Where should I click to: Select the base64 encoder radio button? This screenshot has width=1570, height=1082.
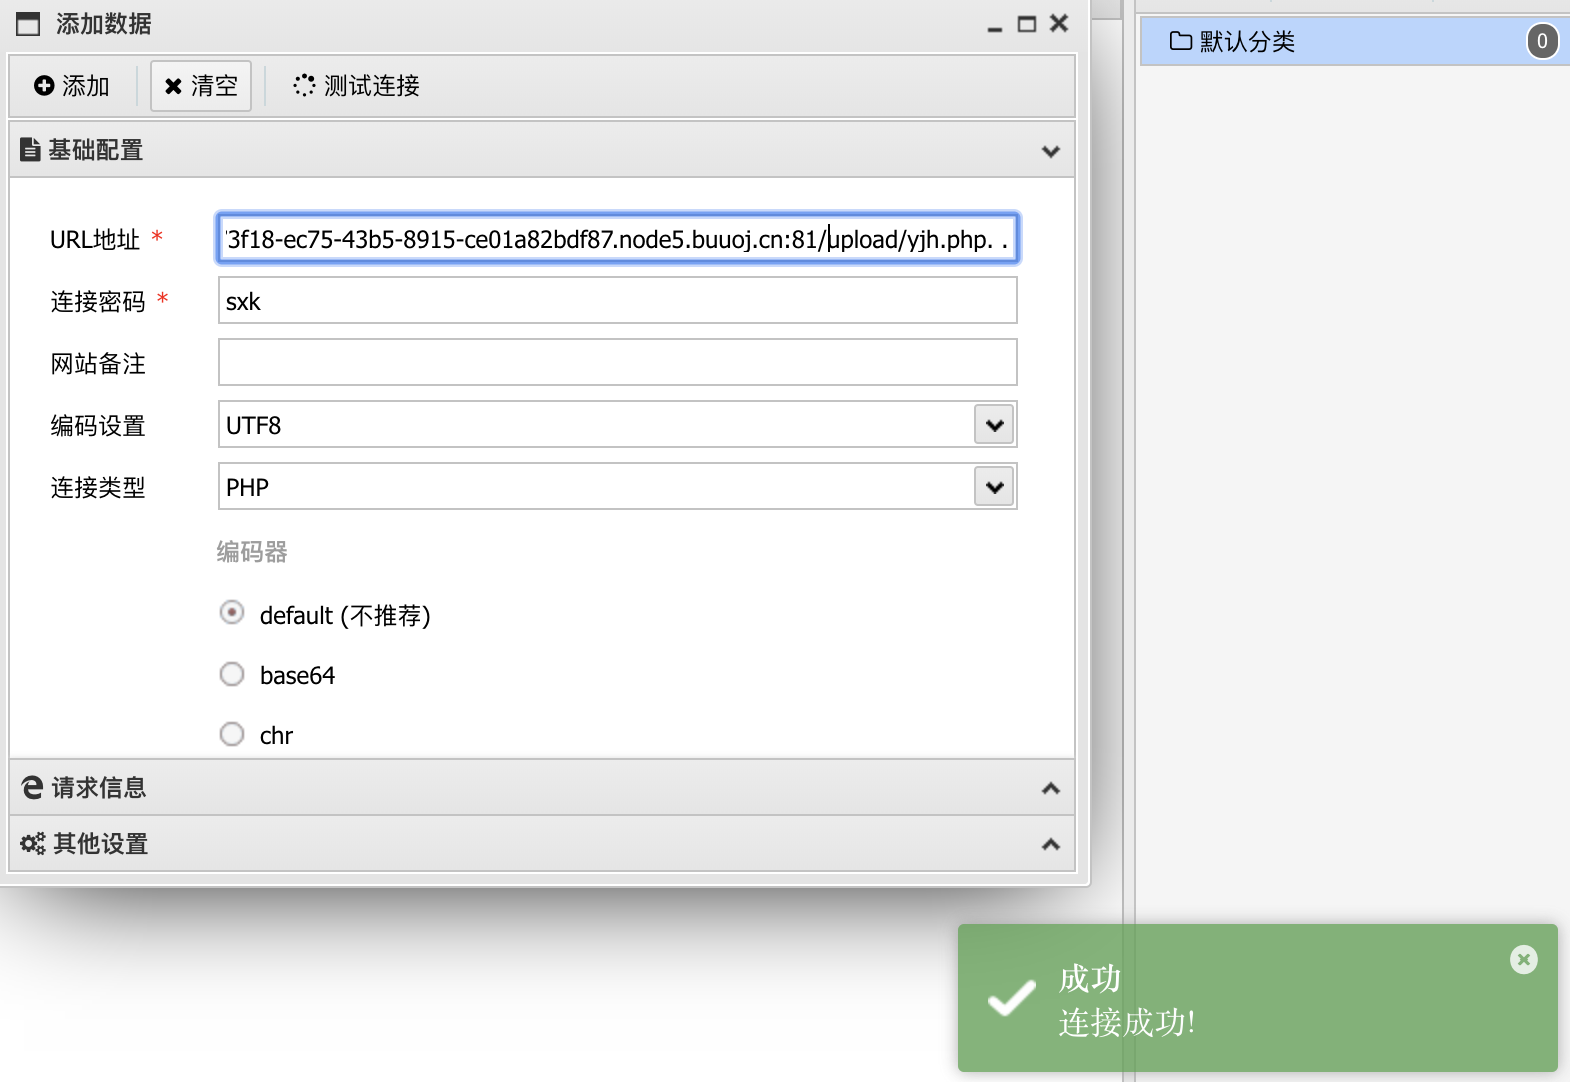(232, 675)
